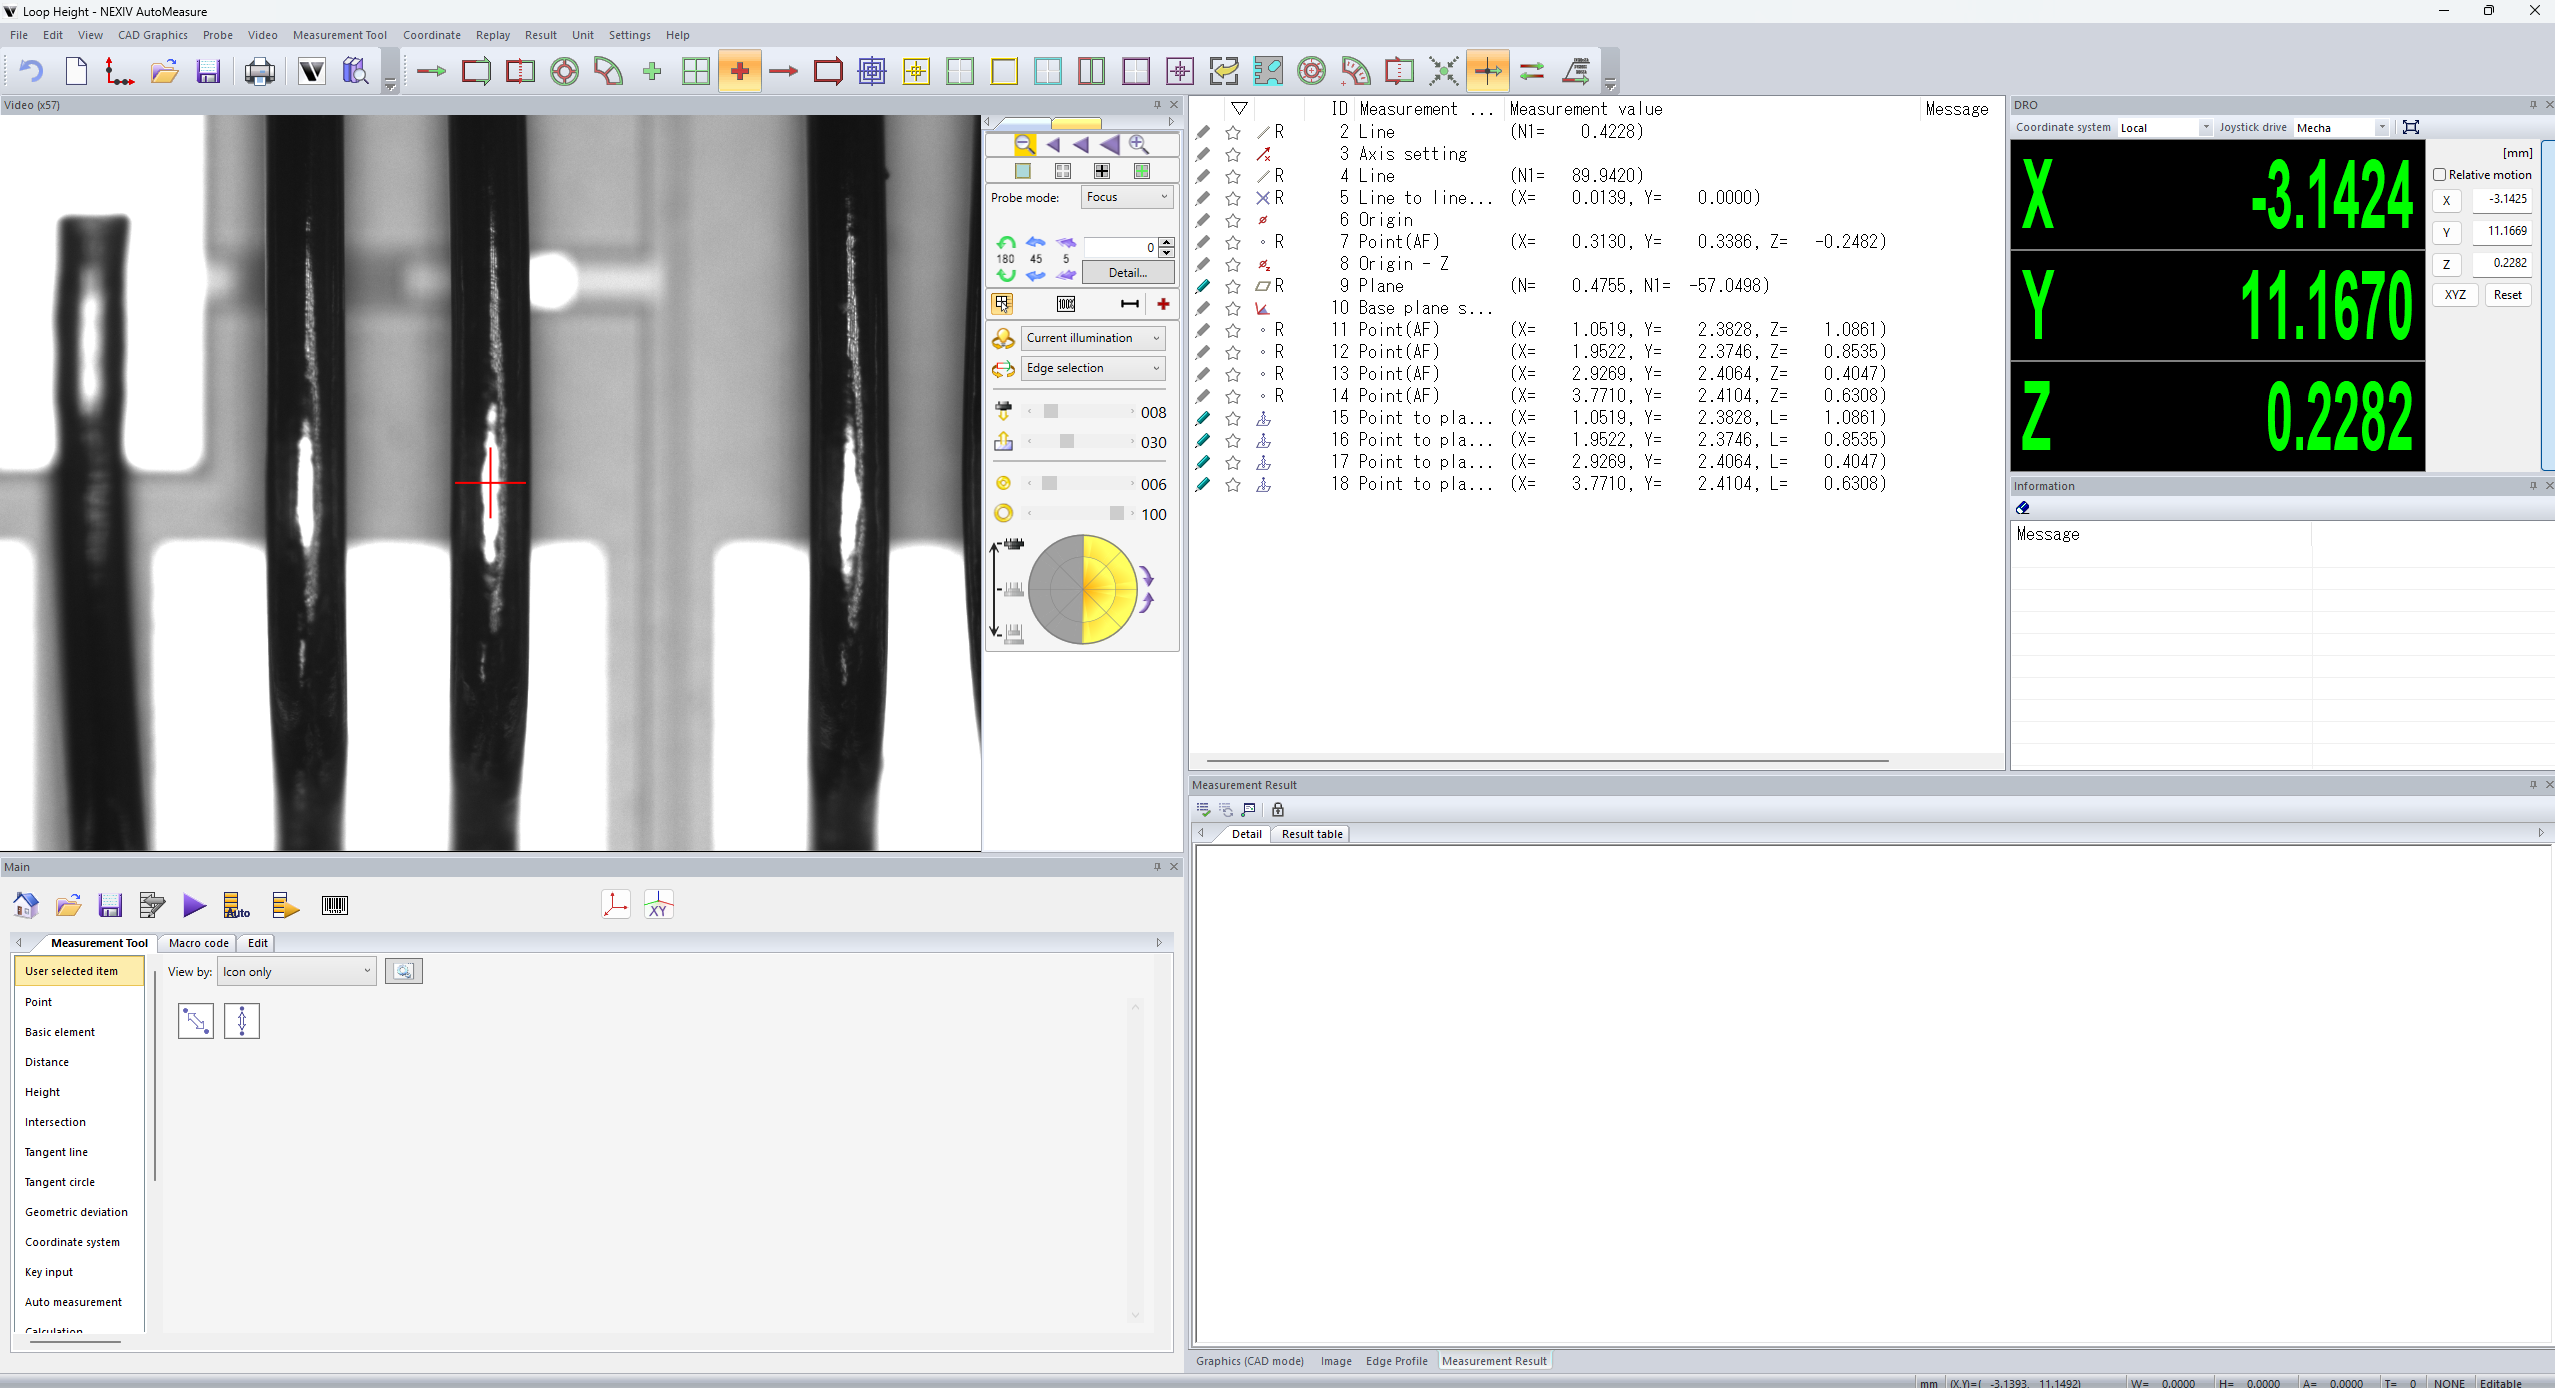2555x1388 pixels.
Task: Click the print icon in the toolbar
Action: point(260,72)
